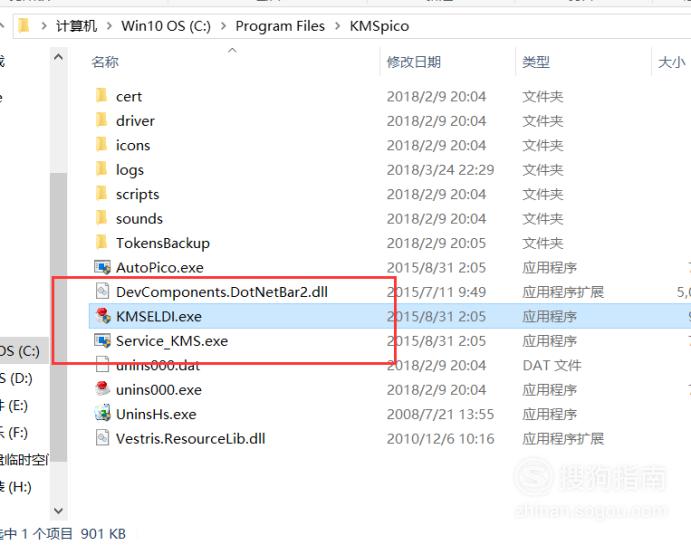Click navigation pane scroll up arrow

tap(58, 57)
